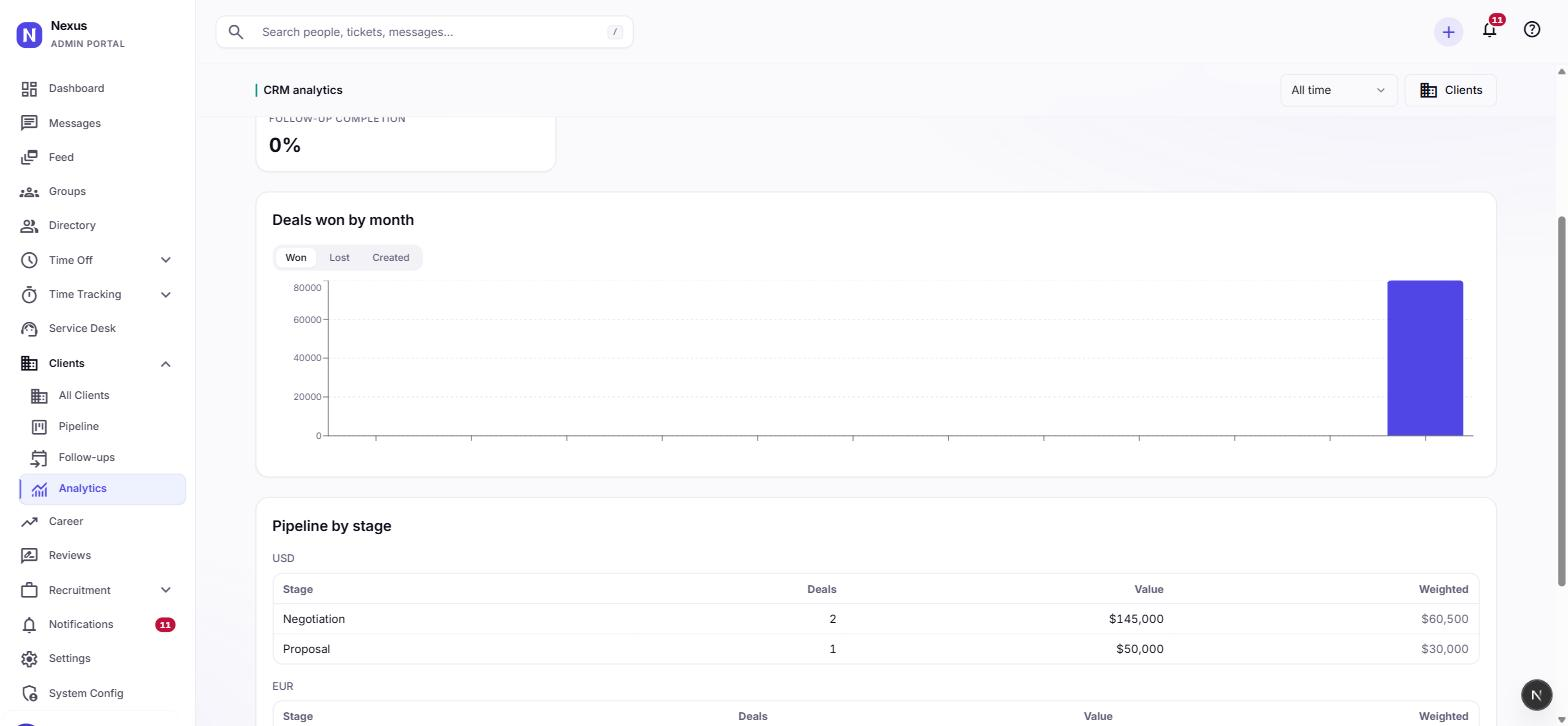Expand the Recruitment submenu chevron
Viewport: 1568px width, 726px height.
click(x=165, y=590)
